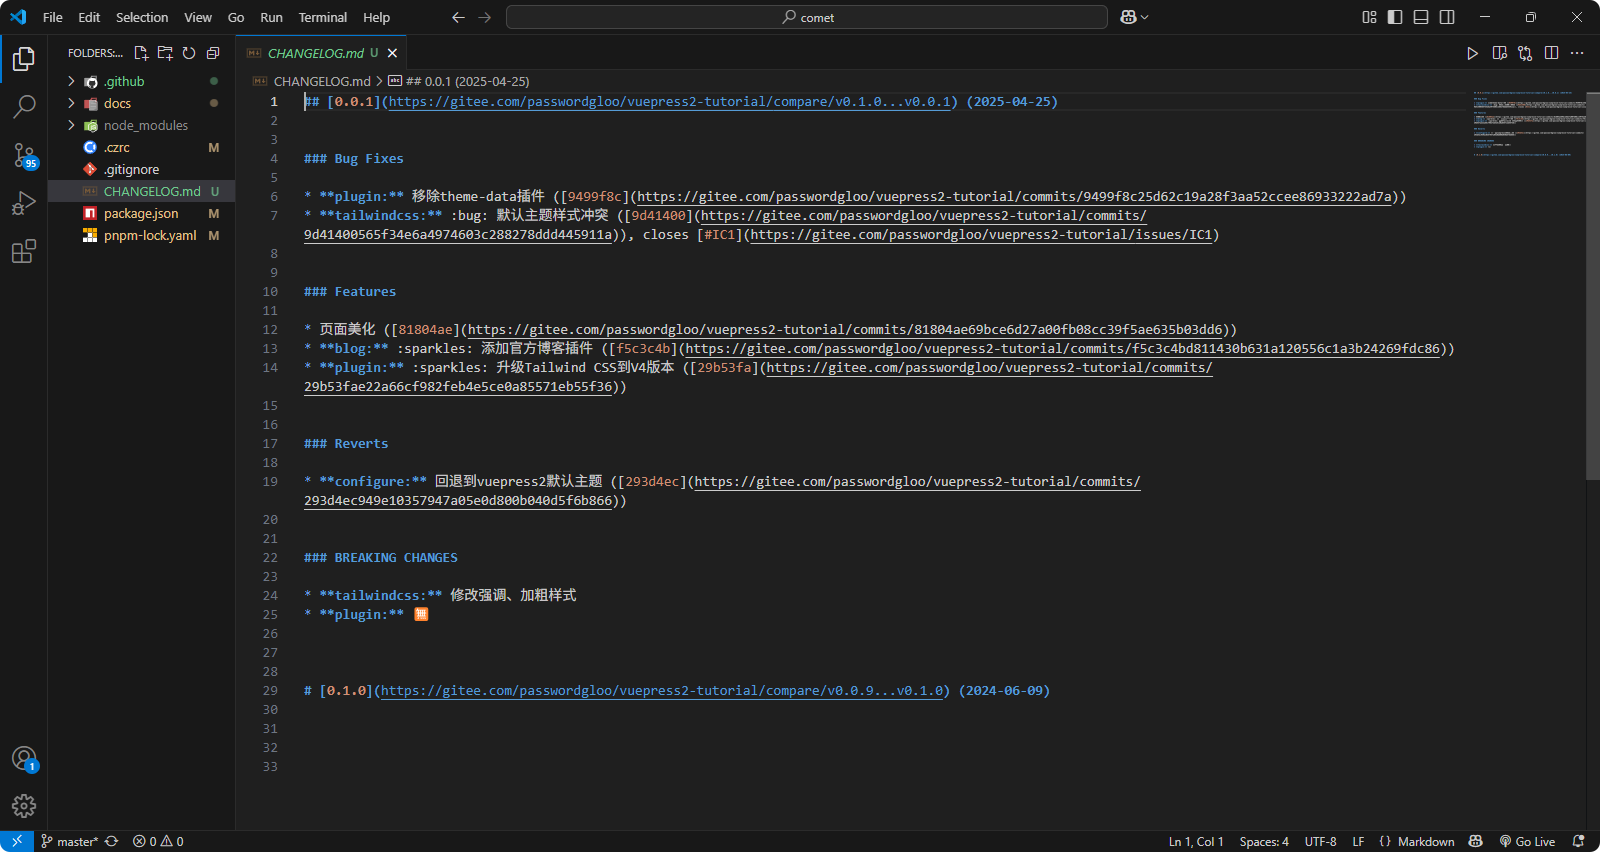This screenshot has height=852, width=1600.
Task: Open the Selection menu
Action: pos(142,17)
